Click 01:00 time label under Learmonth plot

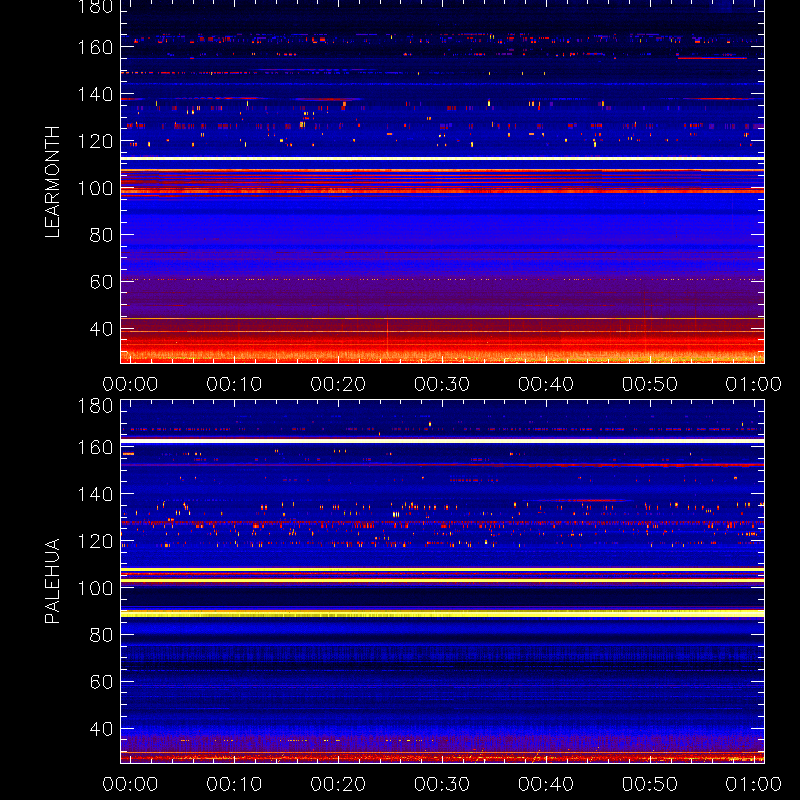click(x=754, y=384)
